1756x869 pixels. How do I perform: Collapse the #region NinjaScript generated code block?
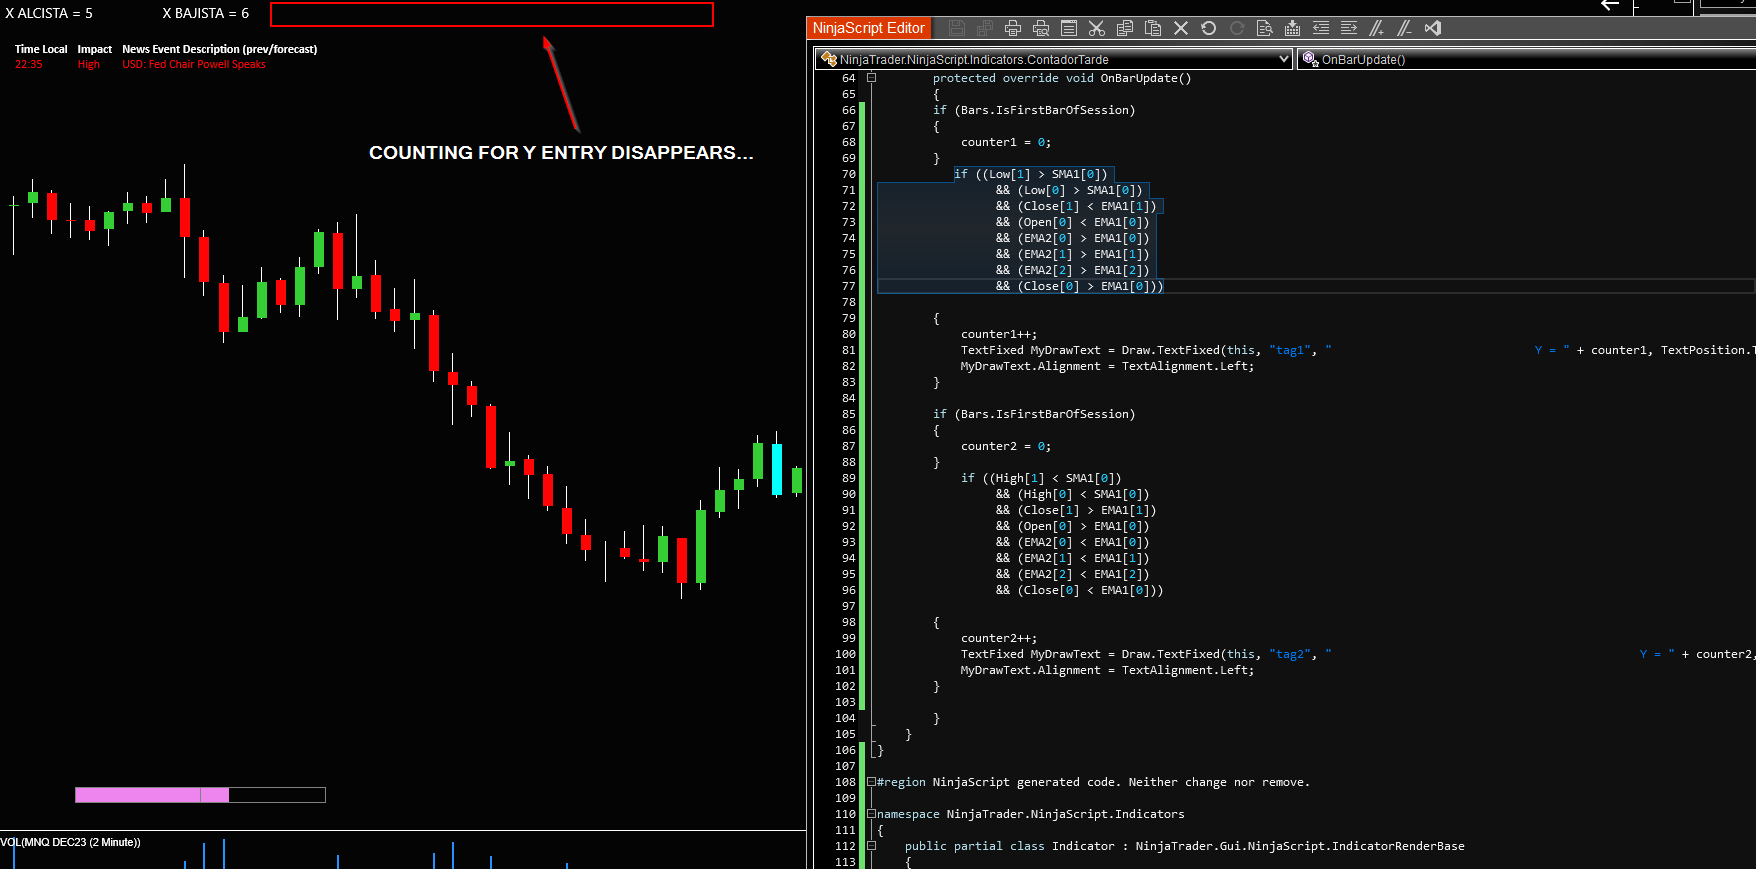coord(871,782)
